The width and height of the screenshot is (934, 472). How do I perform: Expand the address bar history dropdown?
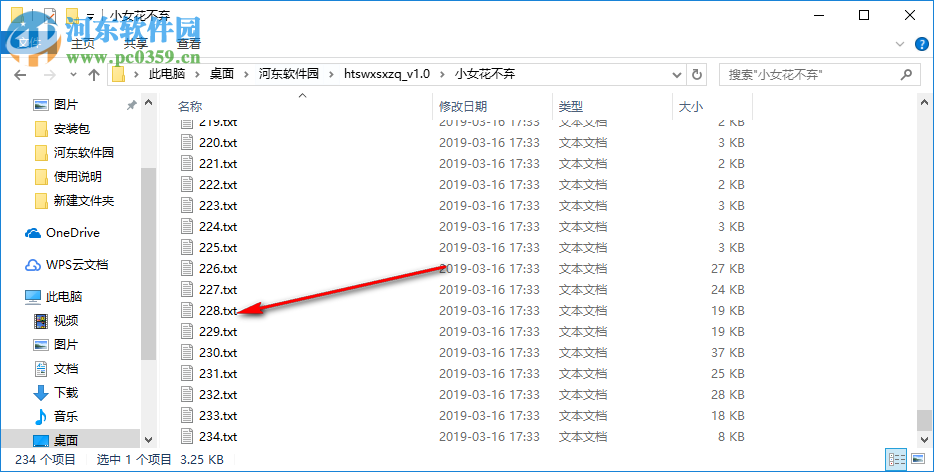tap(677, 74)
